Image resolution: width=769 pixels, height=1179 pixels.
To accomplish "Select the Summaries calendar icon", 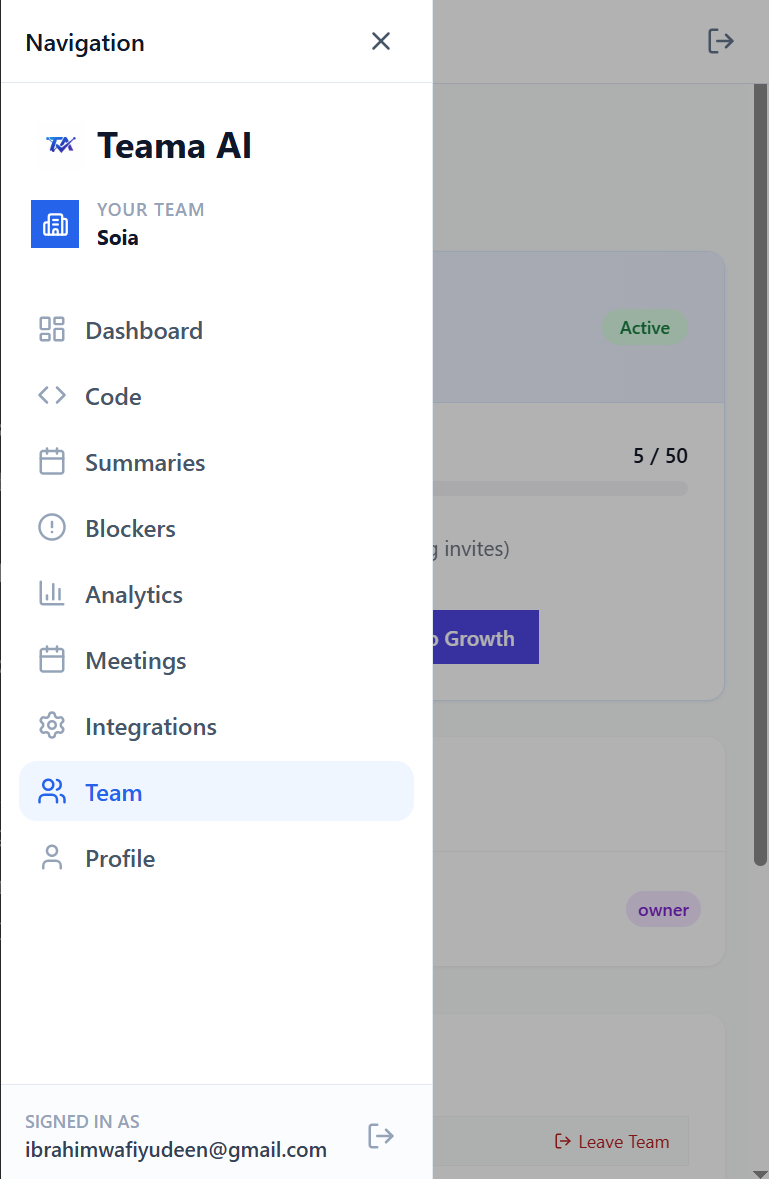I will (x=52, y=461).
